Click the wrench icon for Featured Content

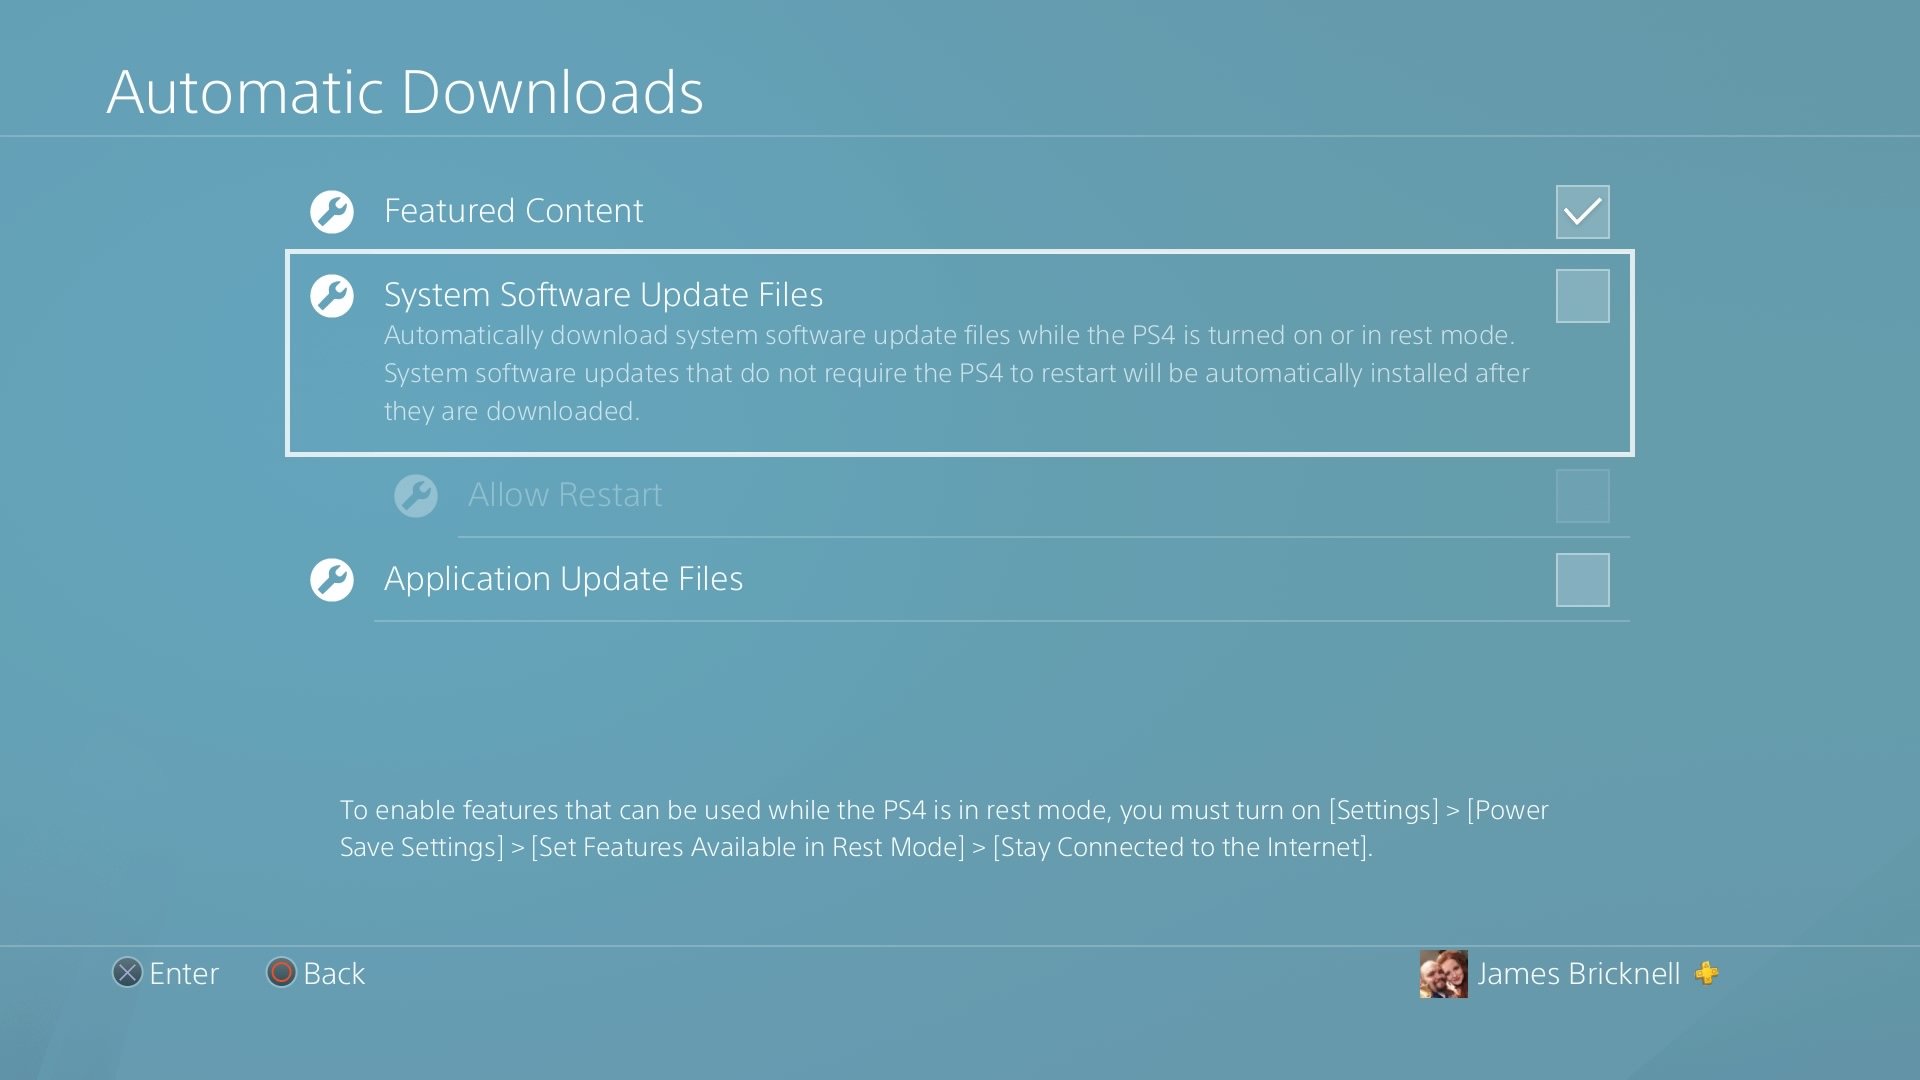(x=332, y=208)
